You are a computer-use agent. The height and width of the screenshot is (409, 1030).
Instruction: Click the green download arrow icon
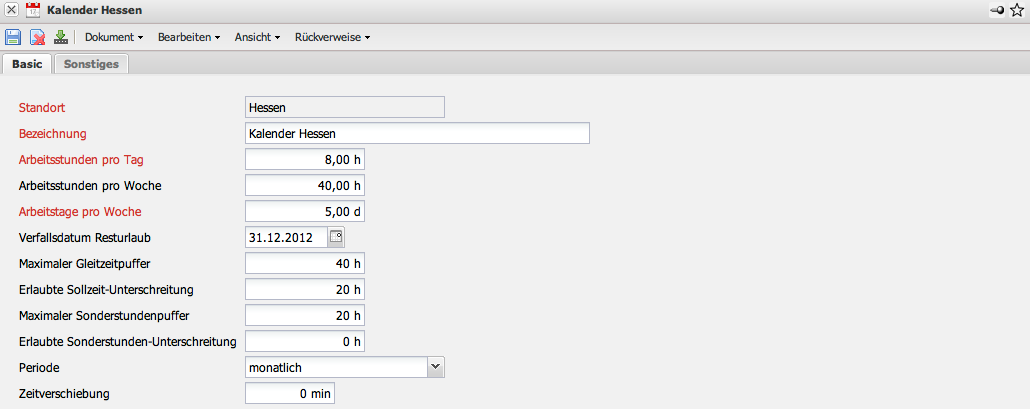(60, 38)
